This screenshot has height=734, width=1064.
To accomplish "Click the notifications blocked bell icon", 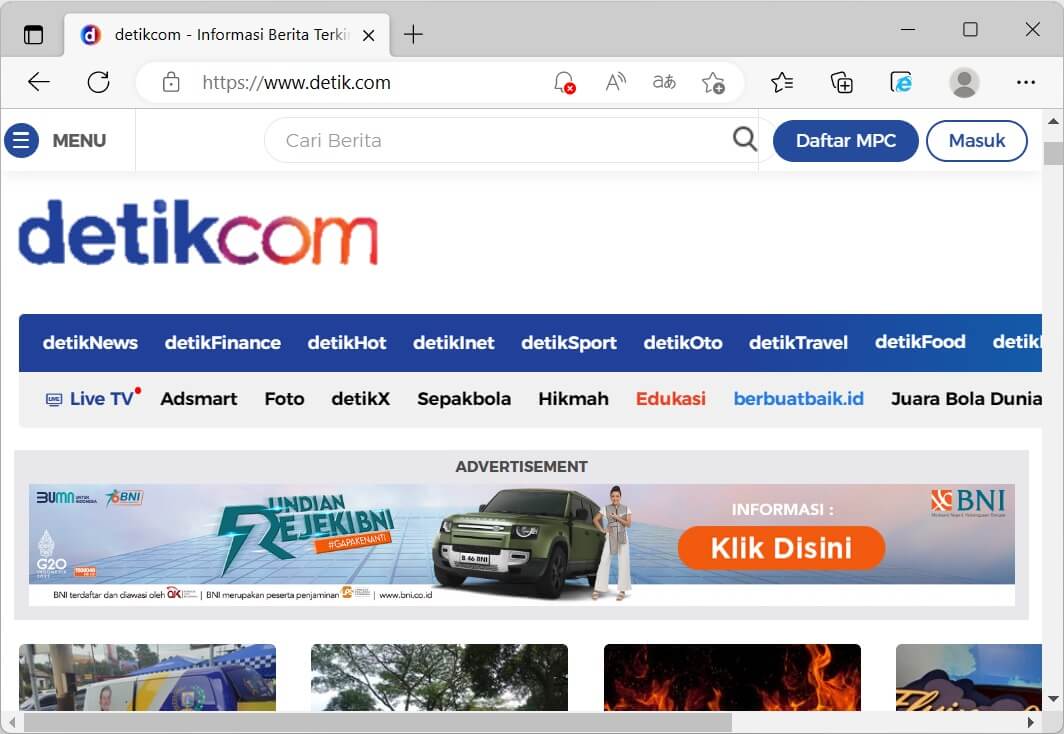I will click(x=564, y=83).
